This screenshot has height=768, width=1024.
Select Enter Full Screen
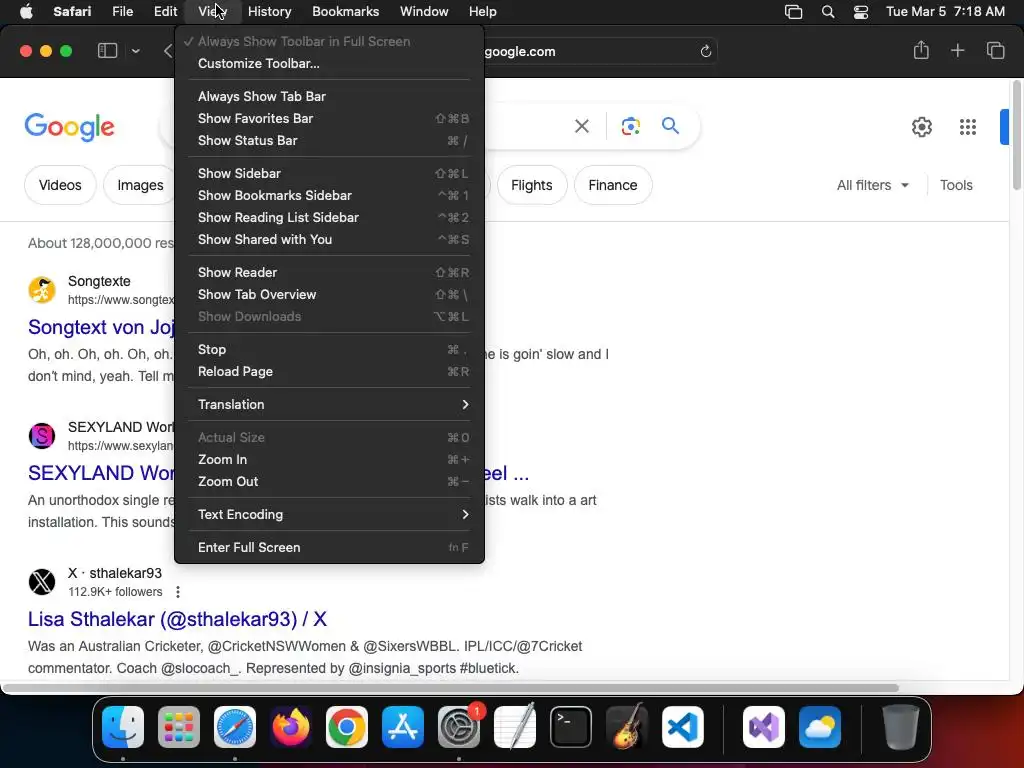pos(329,547)
